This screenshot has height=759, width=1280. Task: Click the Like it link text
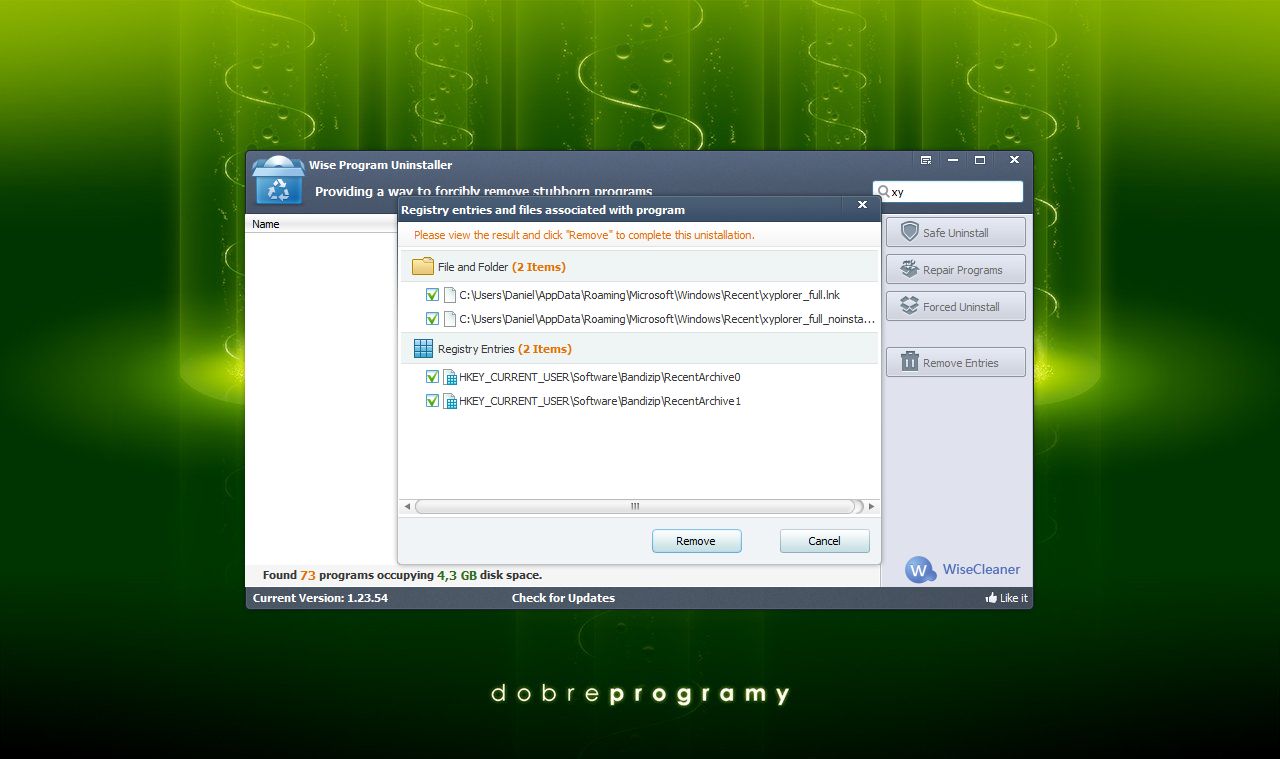(1014, 598)
